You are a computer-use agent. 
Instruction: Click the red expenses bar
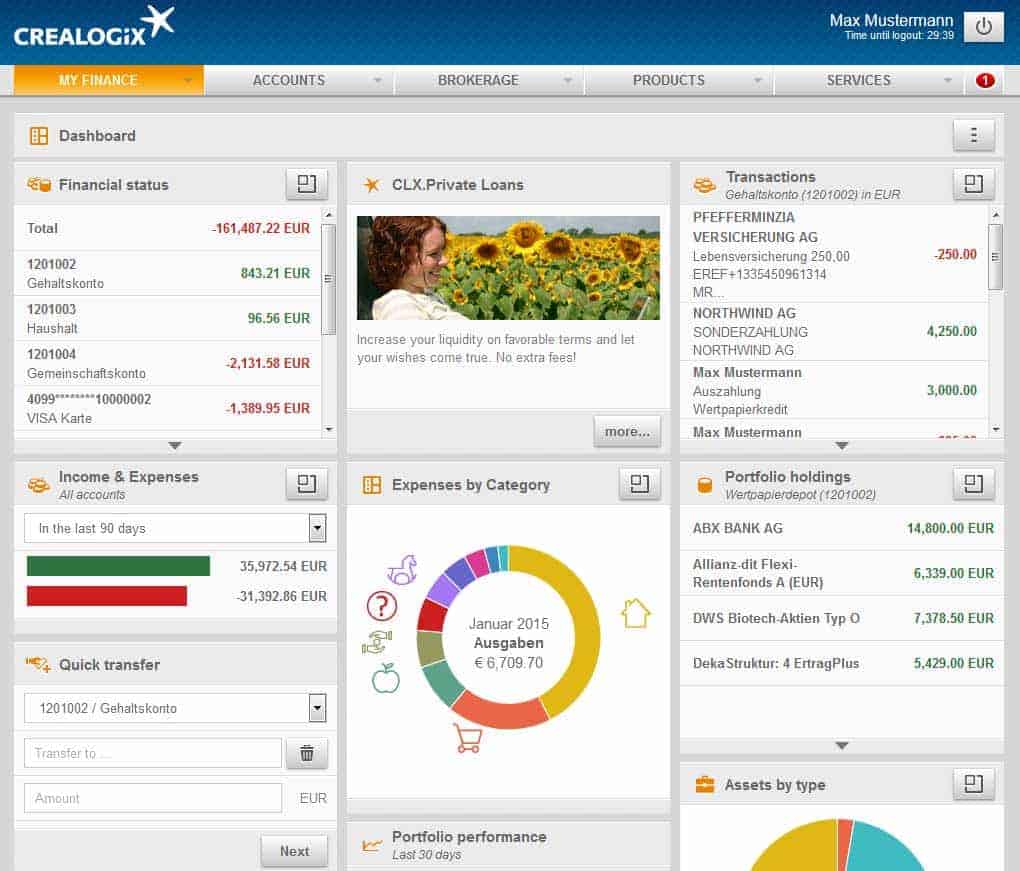pyautogui.click(x=107, y=596)
